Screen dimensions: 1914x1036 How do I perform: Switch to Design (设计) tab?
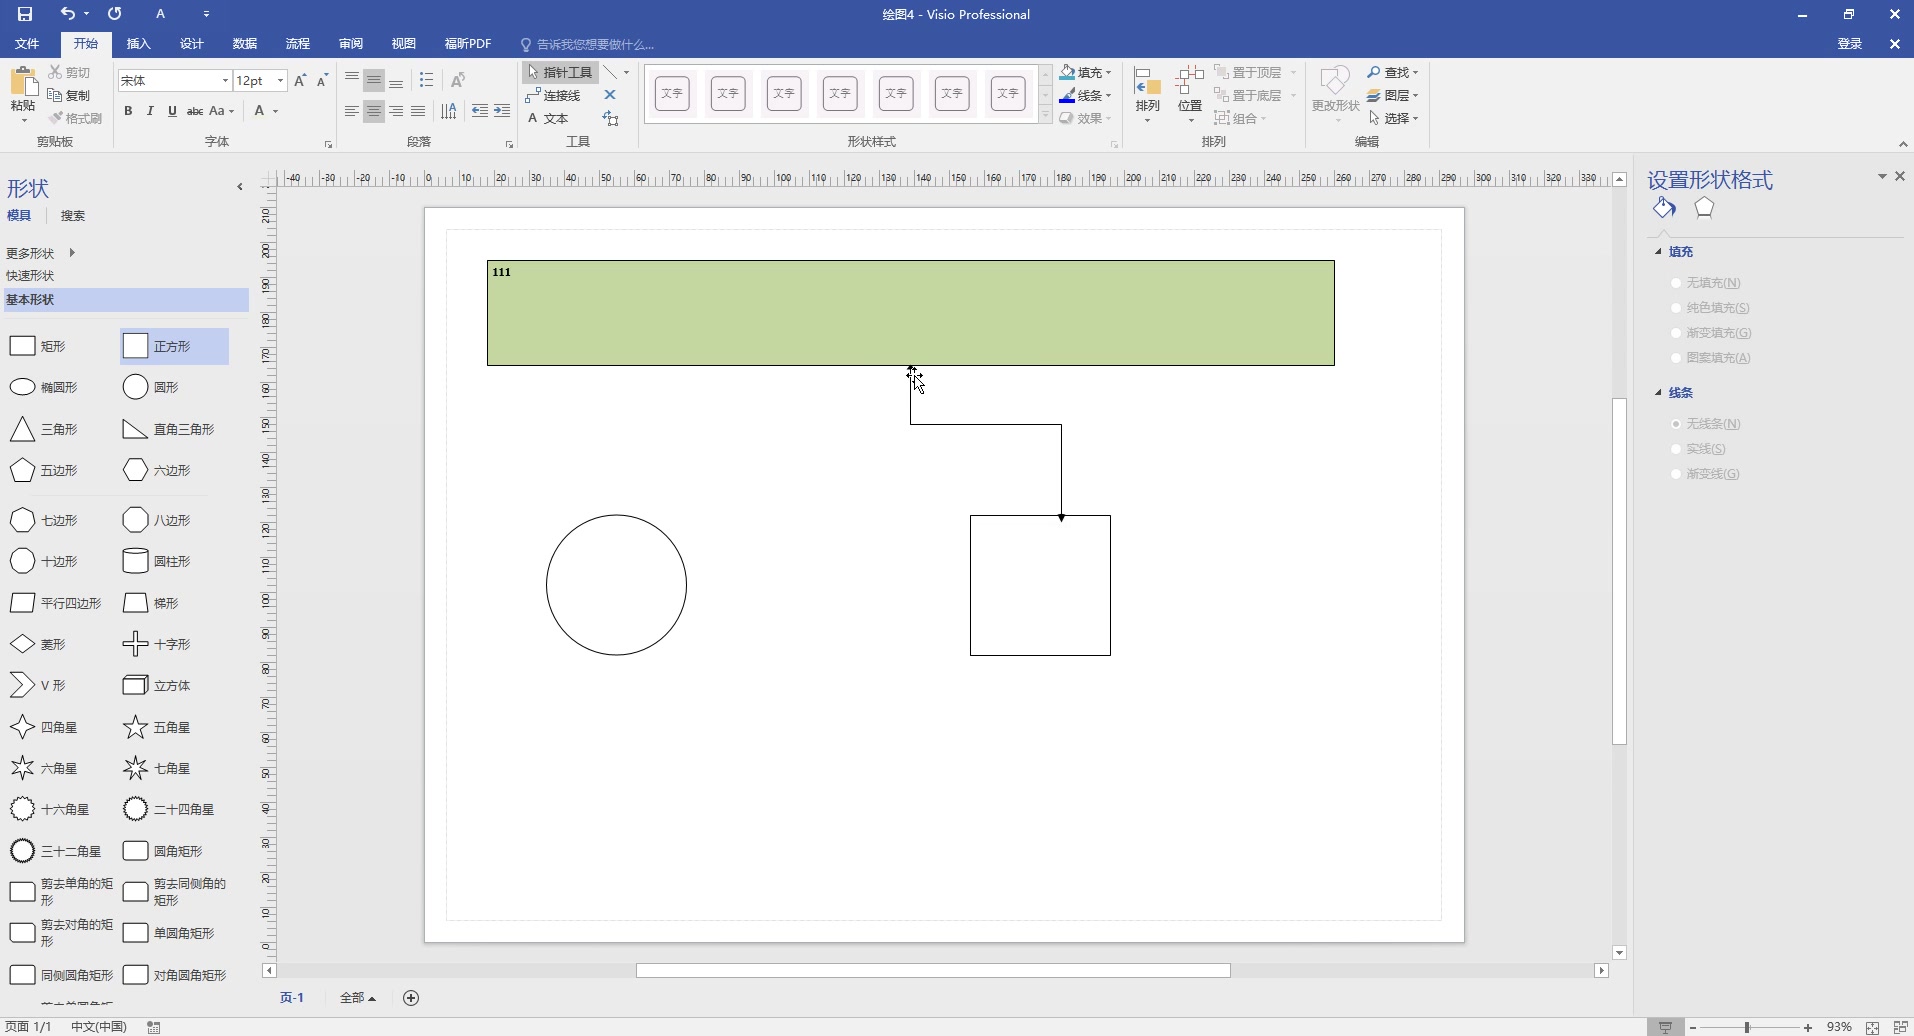pos(192,44)
